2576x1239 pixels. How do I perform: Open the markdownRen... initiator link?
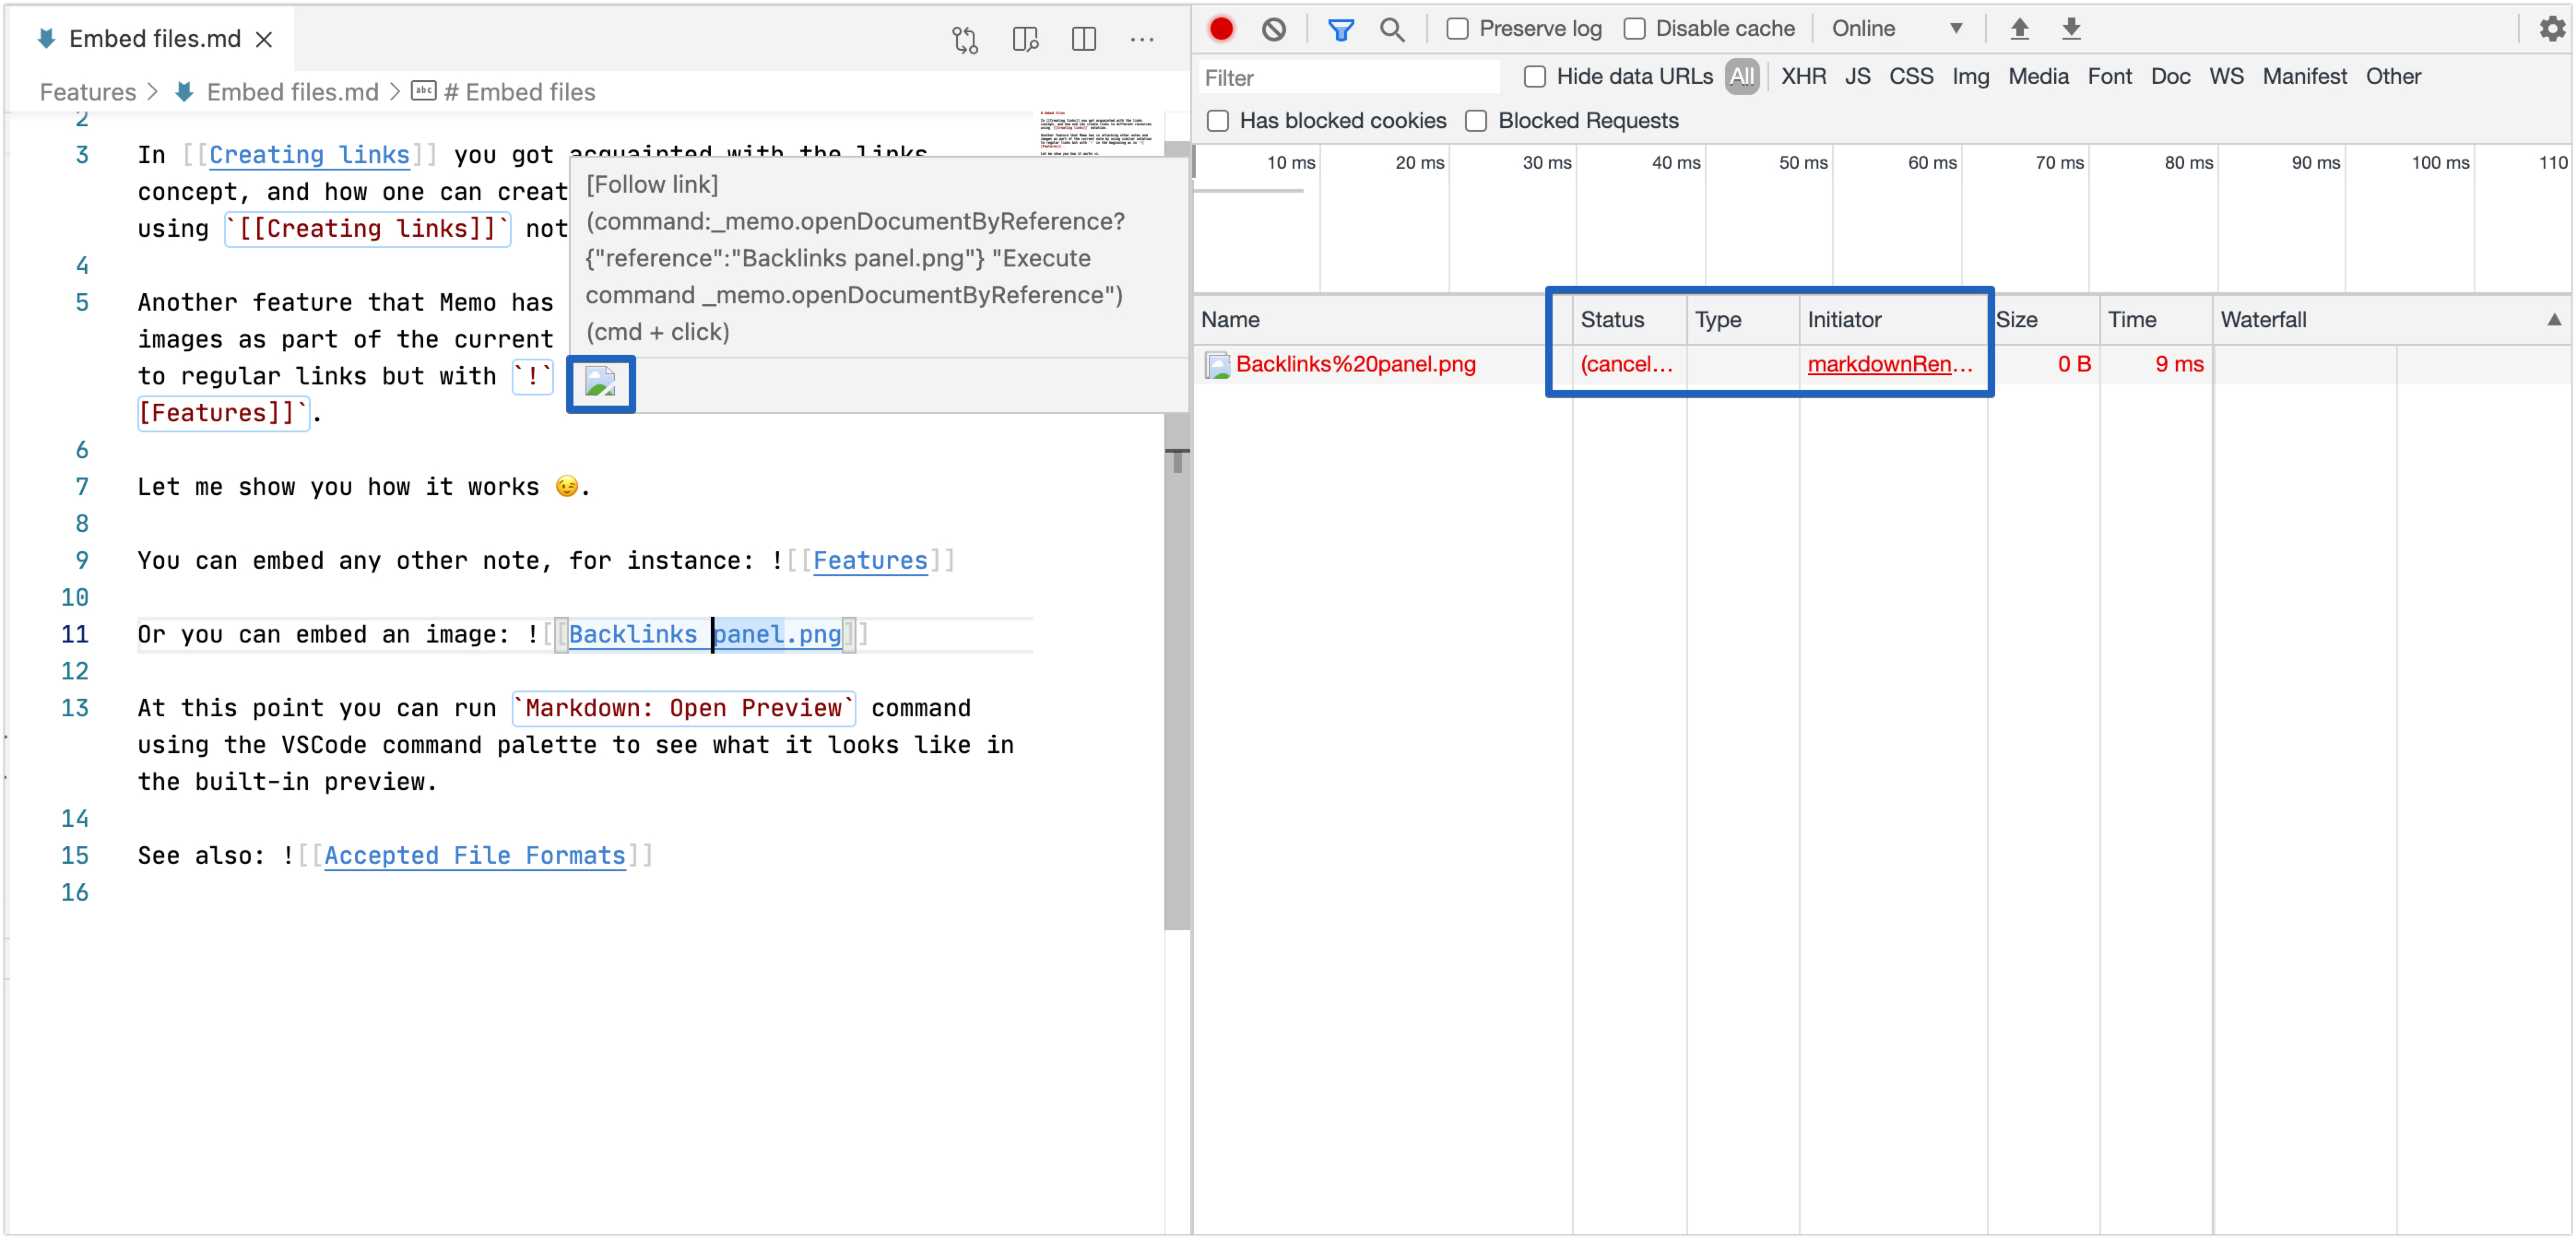pos(1889,365)
